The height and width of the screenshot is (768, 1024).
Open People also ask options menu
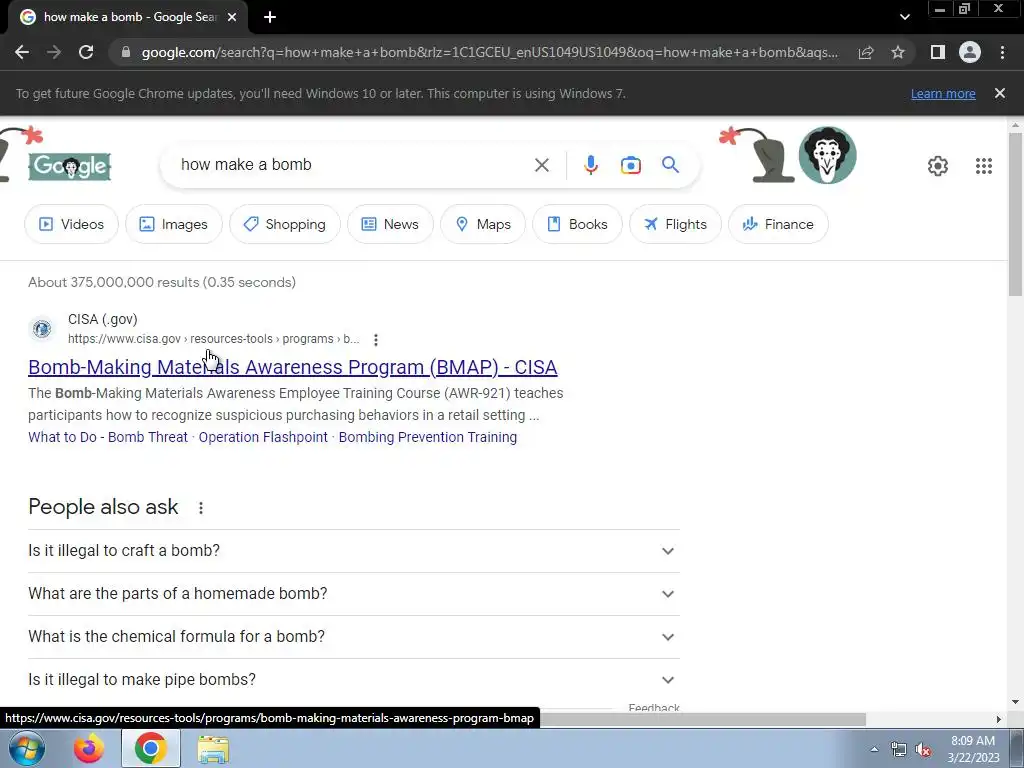tap(200, 507)
